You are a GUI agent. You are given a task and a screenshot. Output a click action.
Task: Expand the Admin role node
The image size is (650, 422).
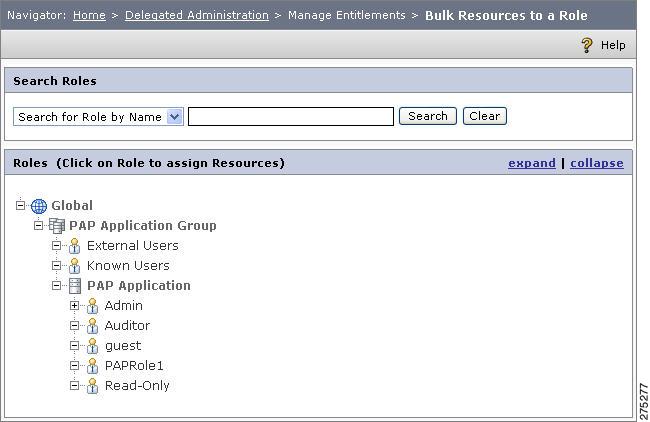coord(74,306)
